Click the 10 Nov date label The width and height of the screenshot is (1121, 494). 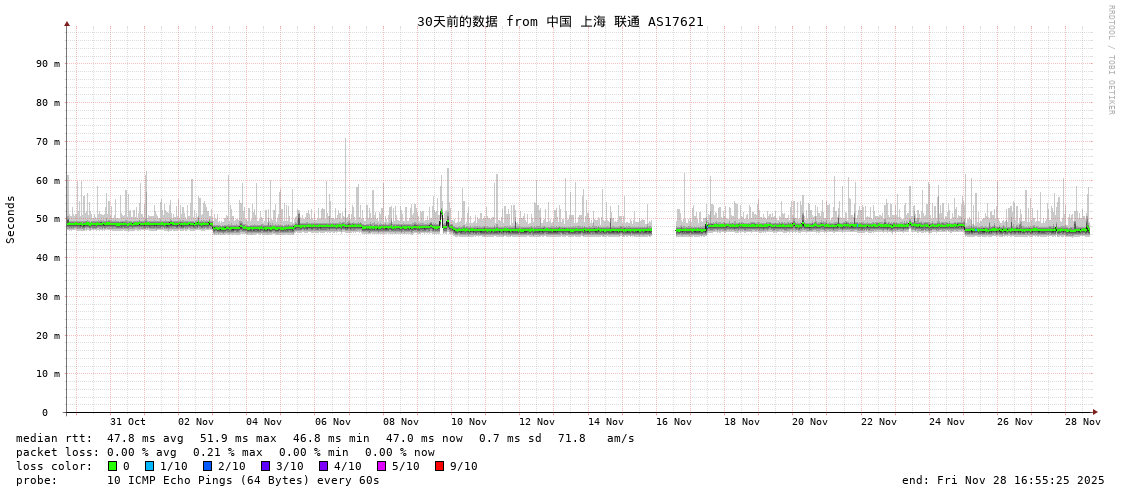pyautogui.click(x=469, y=422)
